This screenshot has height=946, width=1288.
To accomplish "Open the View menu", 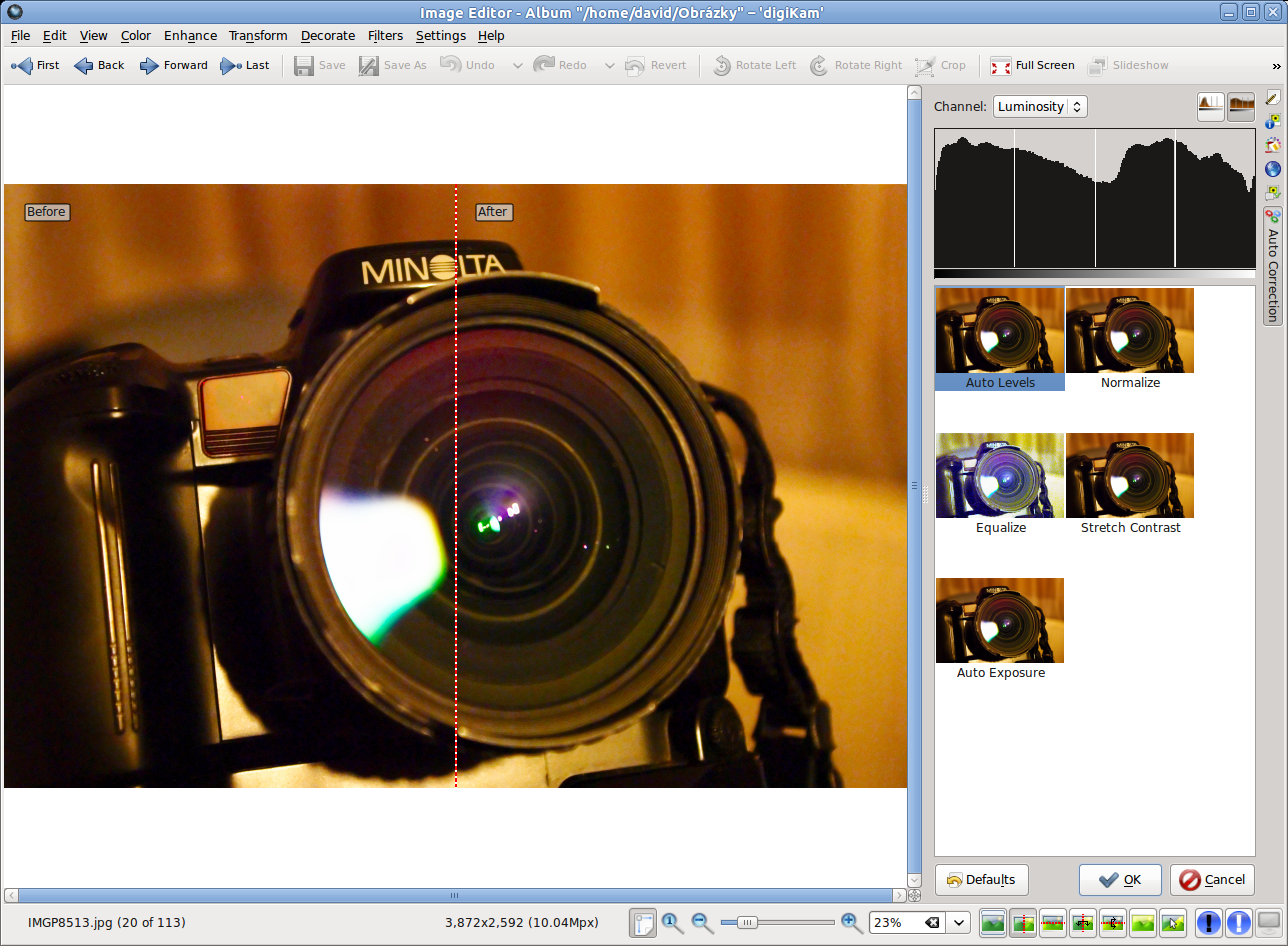I will (94, 35).
